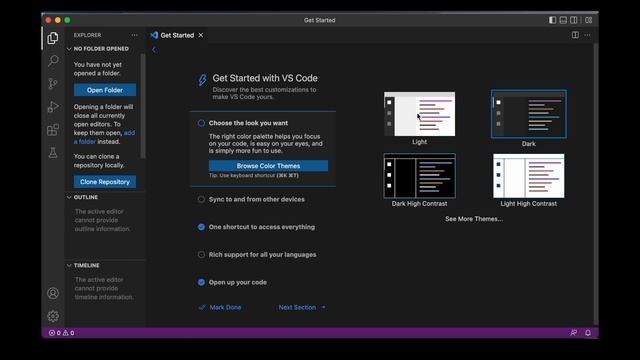Screen dimensions: 640x360
Task: Uncheck 'One shortcut to access everything' circle
Action: (x=201, y=227)
